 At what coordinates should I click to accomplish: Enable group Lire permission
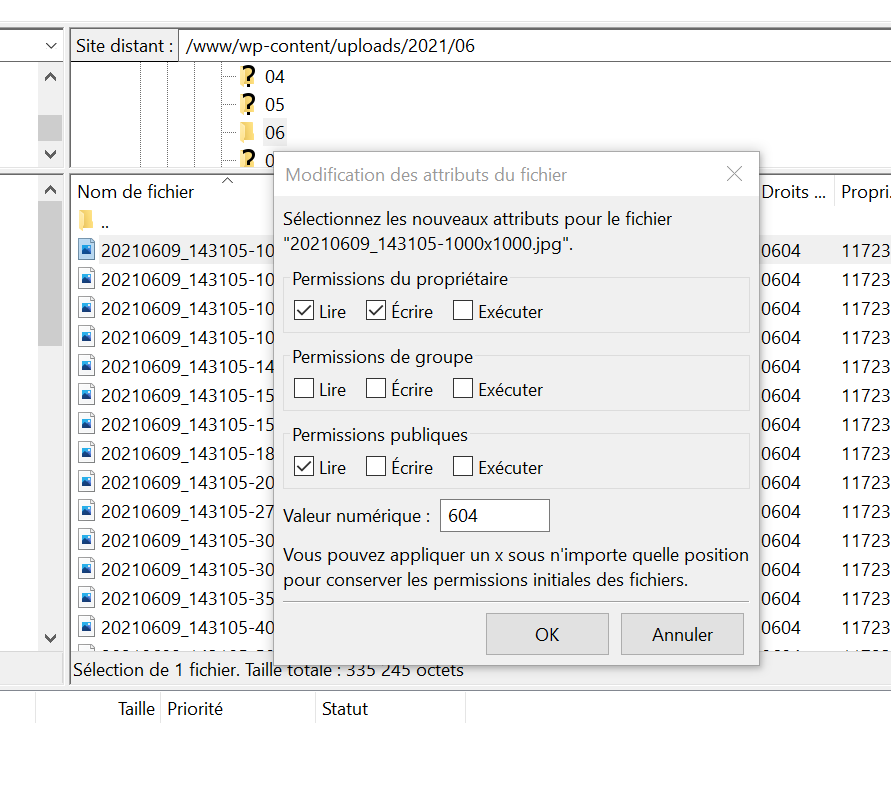(x=304, y=389)
